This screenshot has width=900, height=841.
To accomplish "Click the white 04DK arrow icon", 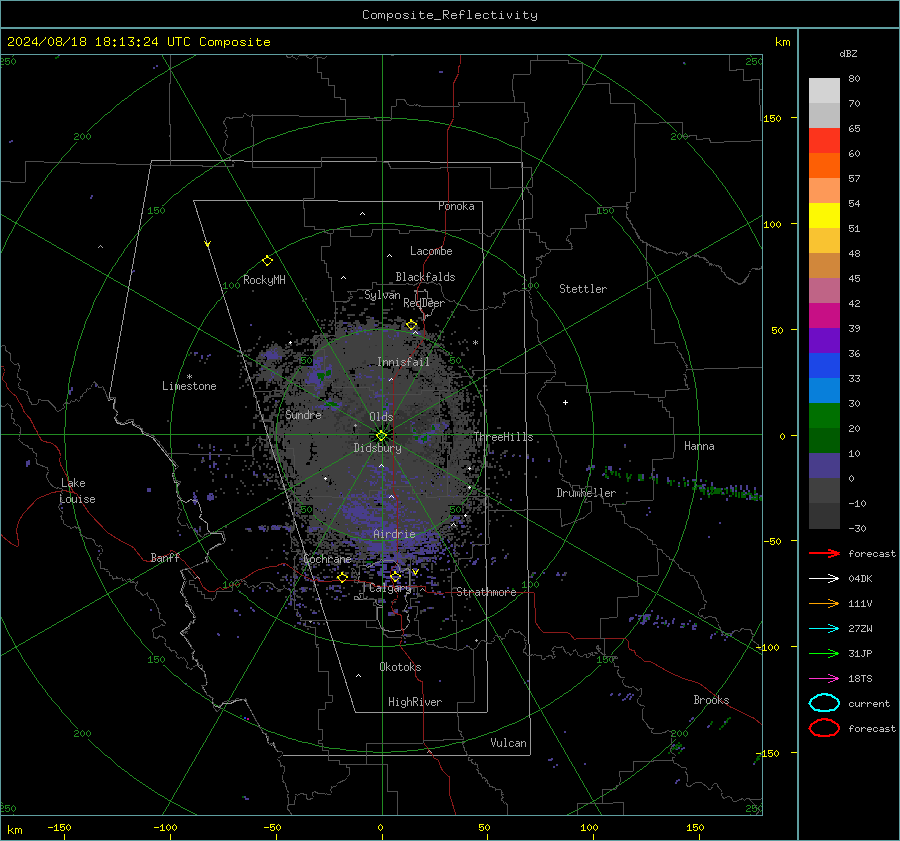I will tap(824, 579).
